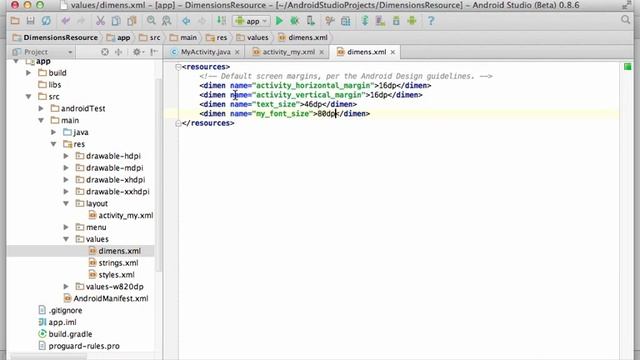640x360 pixels.
Task: Expand the values-w820dp folder
Action: click(x=66, y=287)
